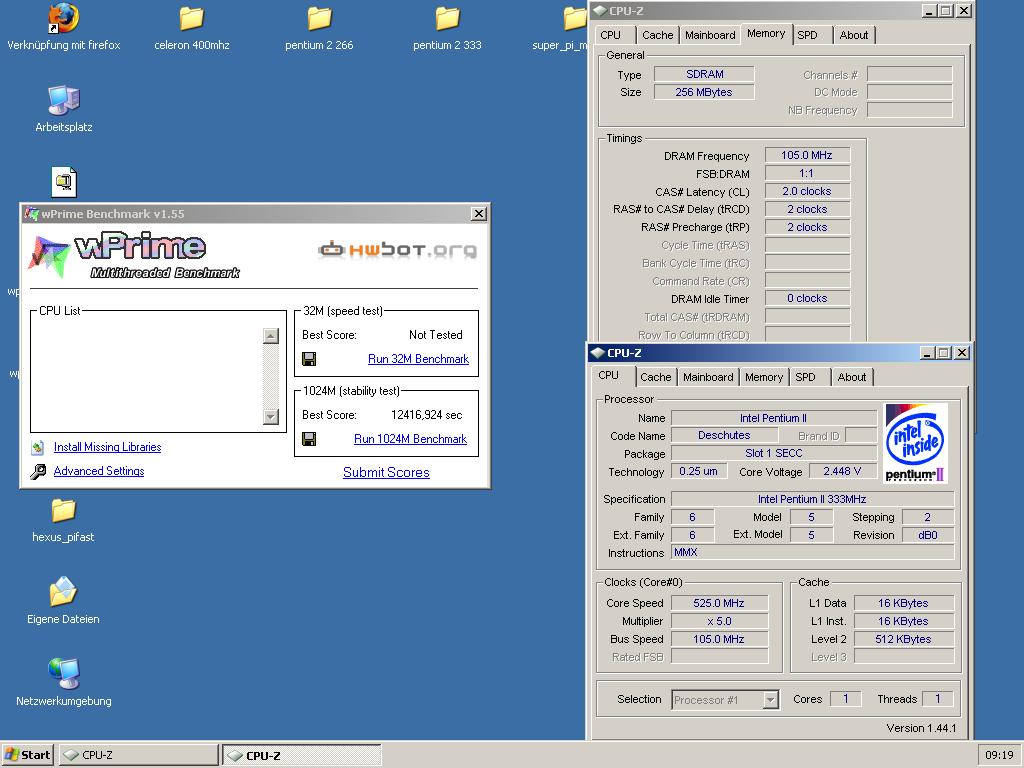Select CPU tab in back CPU-Z window
1024x768 pixels.
tap(611, 35)
